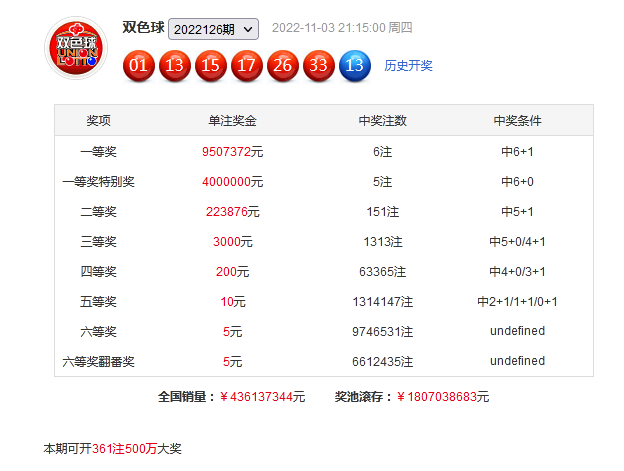The height and width of the screenshot is (471, 624).
Task: Click the winner count 5注
Action: (x=382, y=182)
